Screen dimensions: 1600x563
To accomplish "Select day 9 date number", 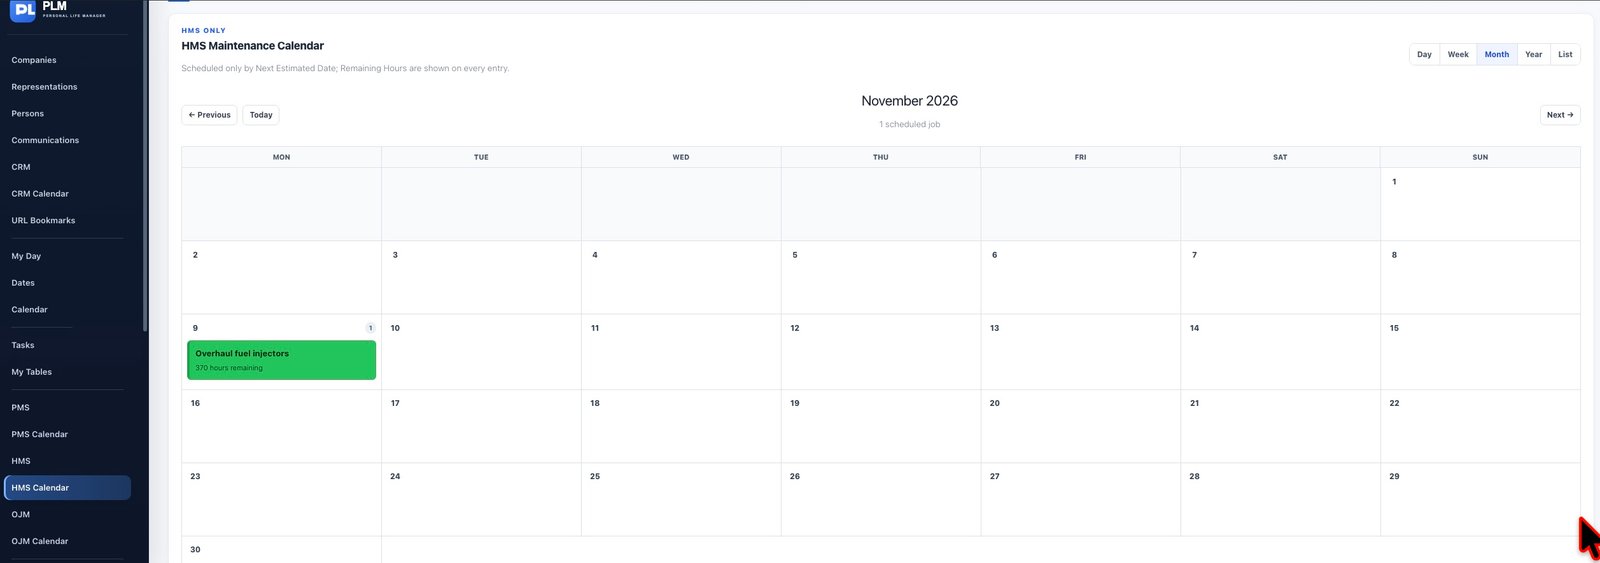I will (195, 328).
